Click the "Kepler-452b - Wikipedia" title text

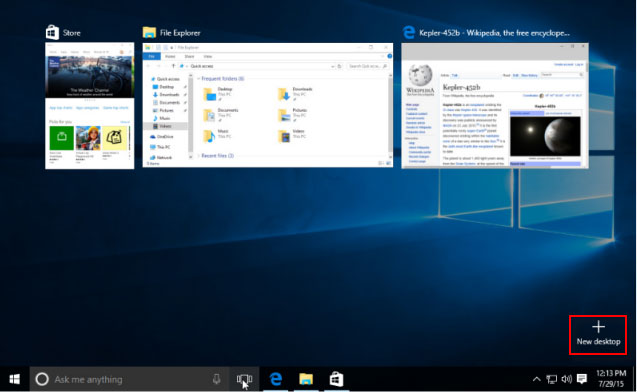point(494,33)
